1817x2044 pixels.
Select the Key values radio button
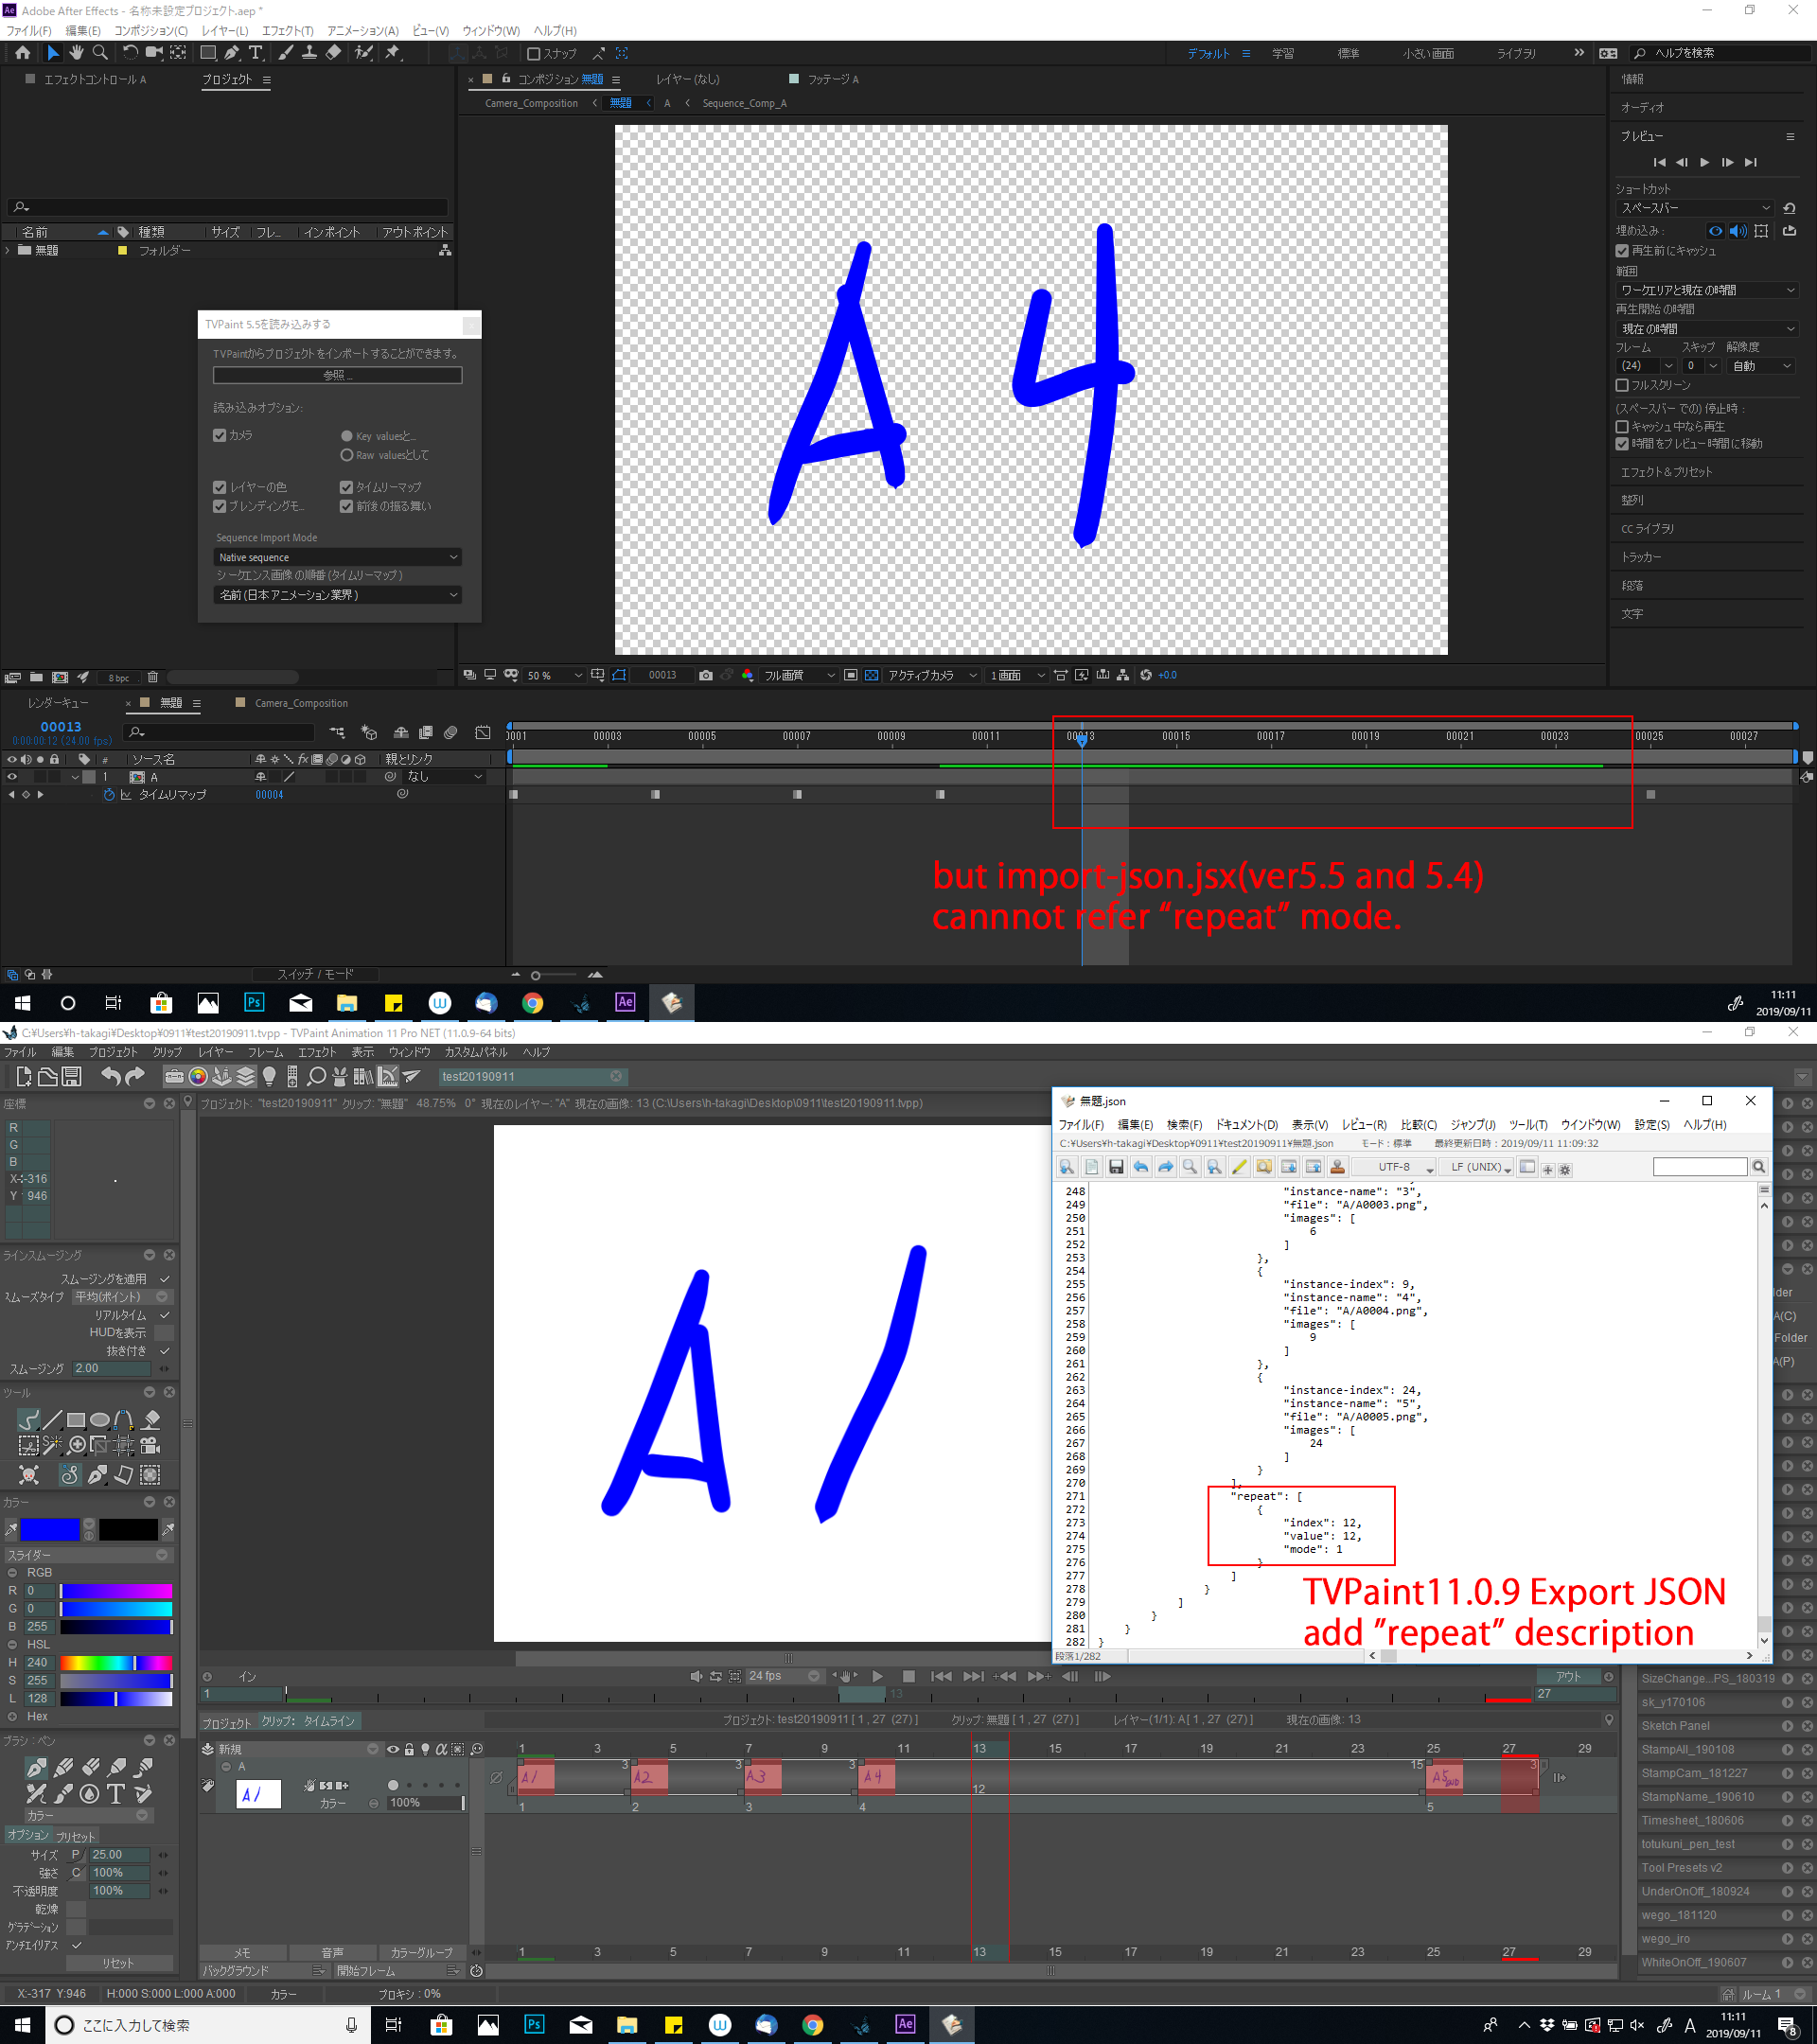pos(347,436)
